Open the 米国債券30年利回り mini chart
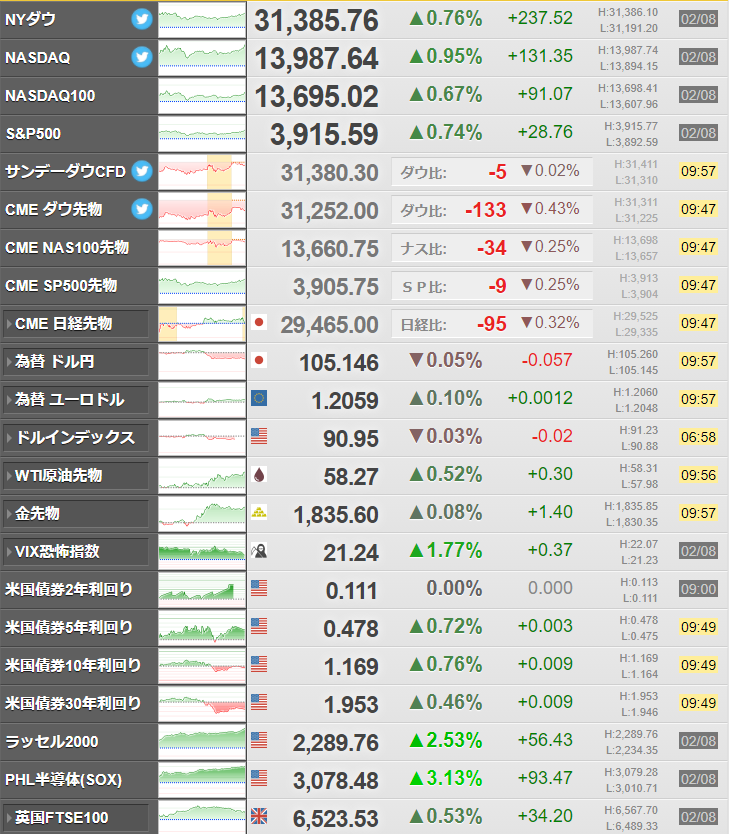 [x=202, y=704]
